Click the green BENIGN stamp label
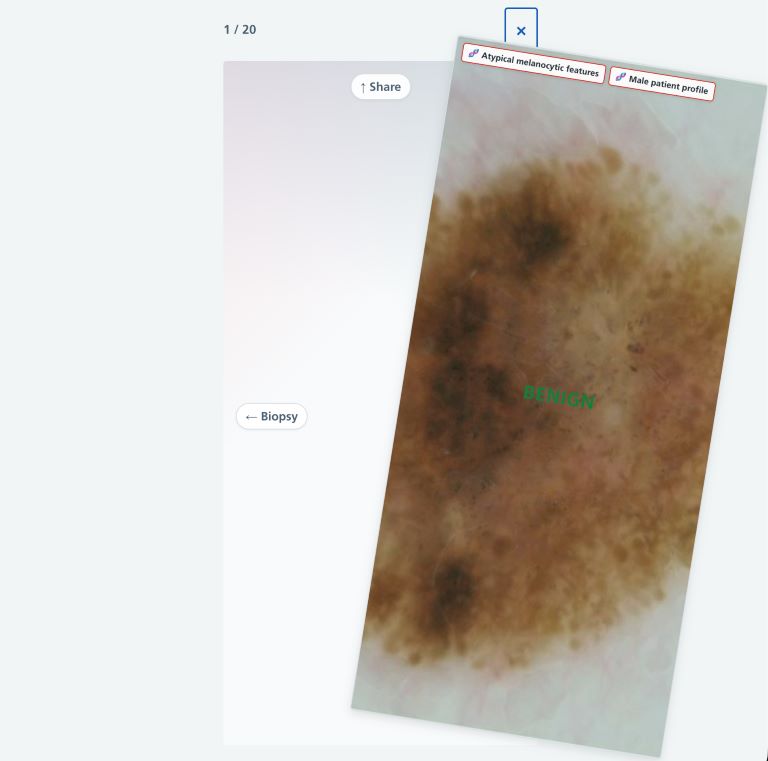This screenshot has width=768, height=761. pos(559,397)
